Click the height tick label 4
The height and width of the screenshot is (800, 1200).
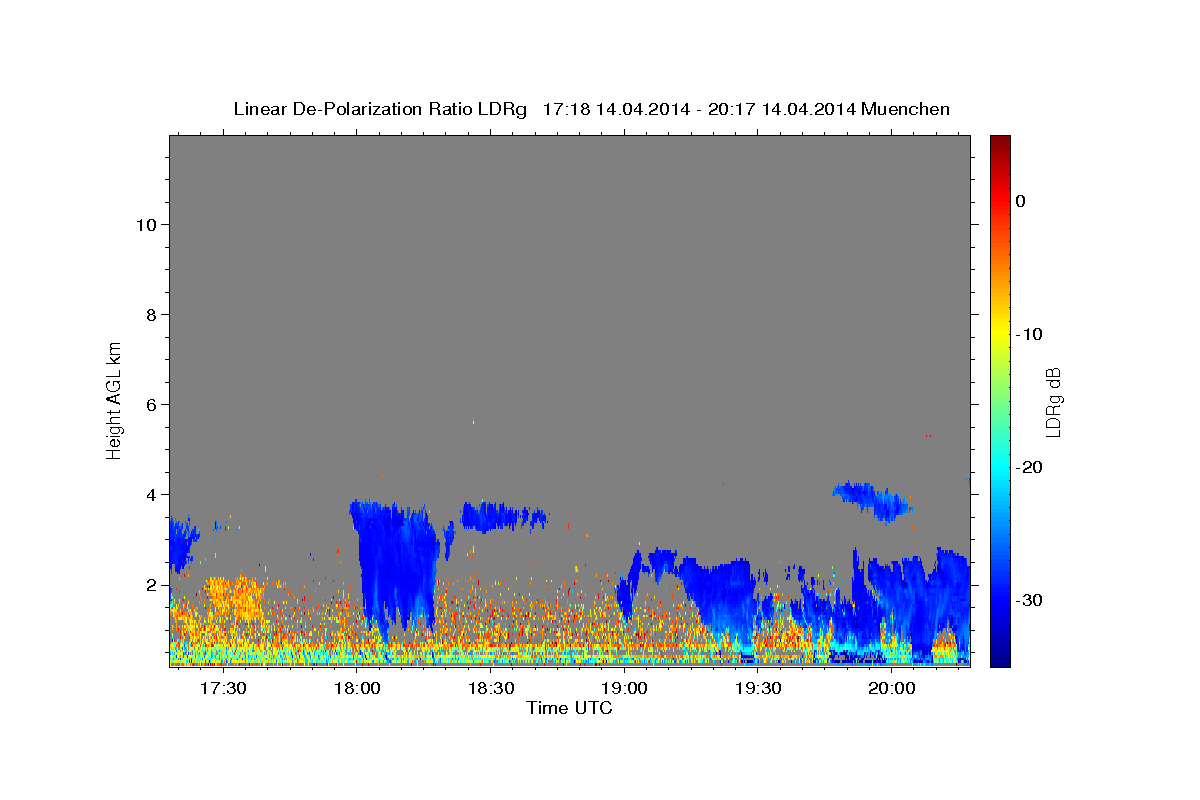click(150, 494)
